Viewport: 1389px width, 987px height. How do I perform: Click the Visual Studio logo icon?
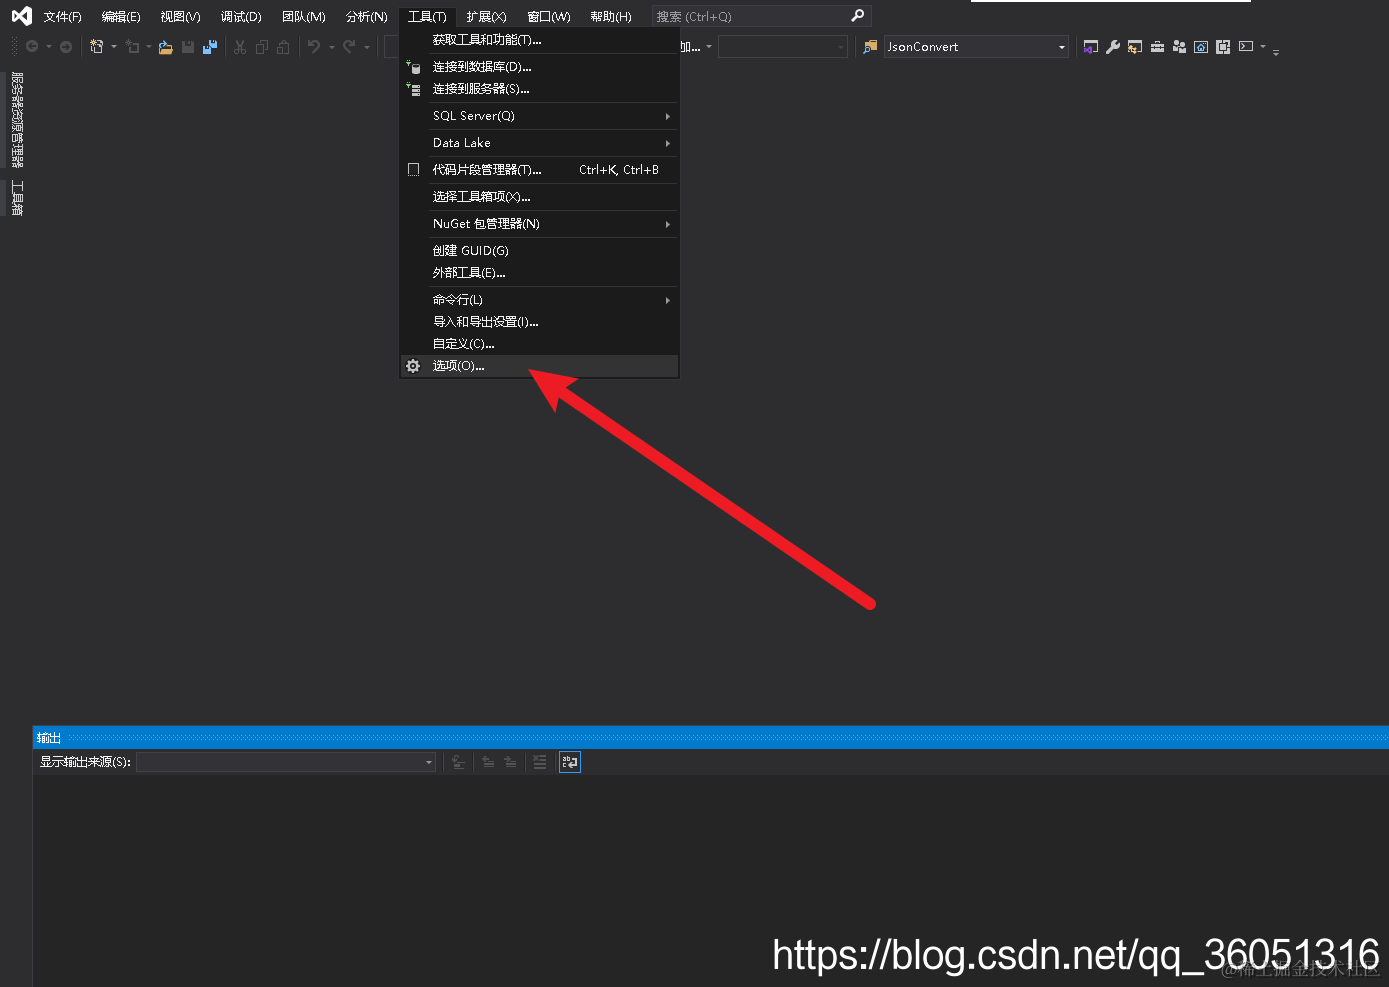pos(21,16)
